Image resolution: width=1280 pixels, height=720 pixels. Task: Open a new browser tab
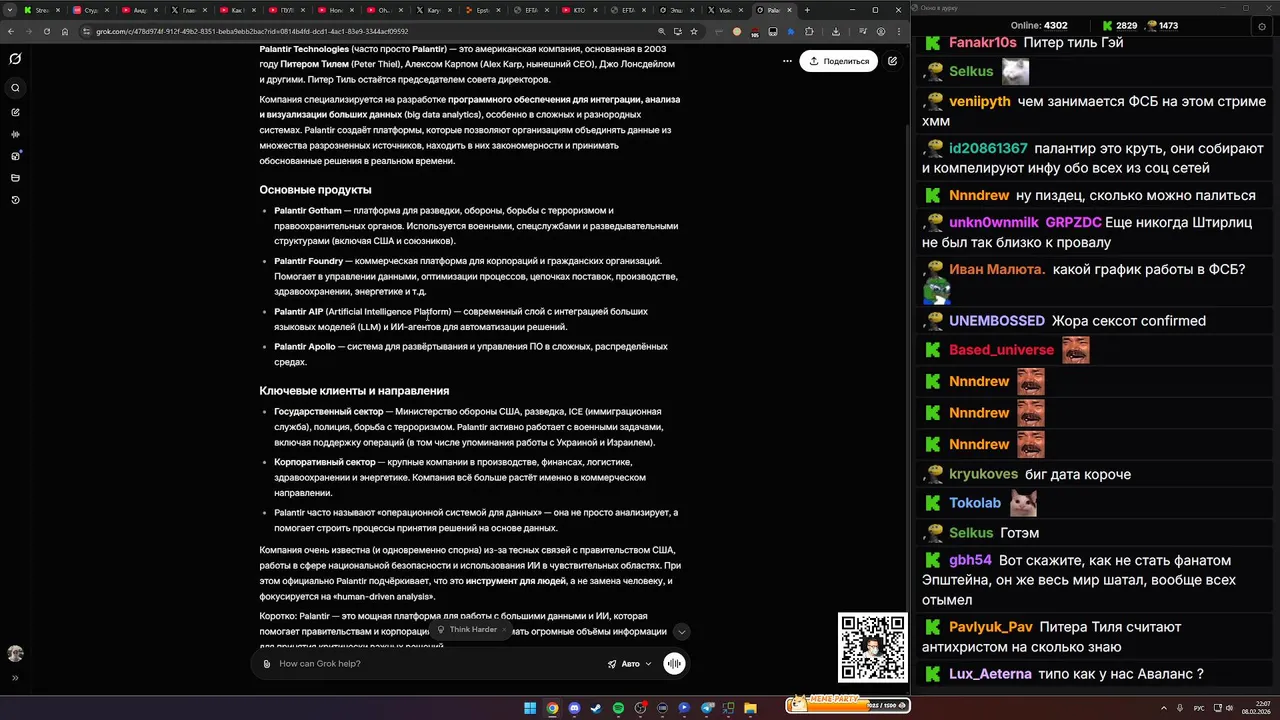coord(807,10)
